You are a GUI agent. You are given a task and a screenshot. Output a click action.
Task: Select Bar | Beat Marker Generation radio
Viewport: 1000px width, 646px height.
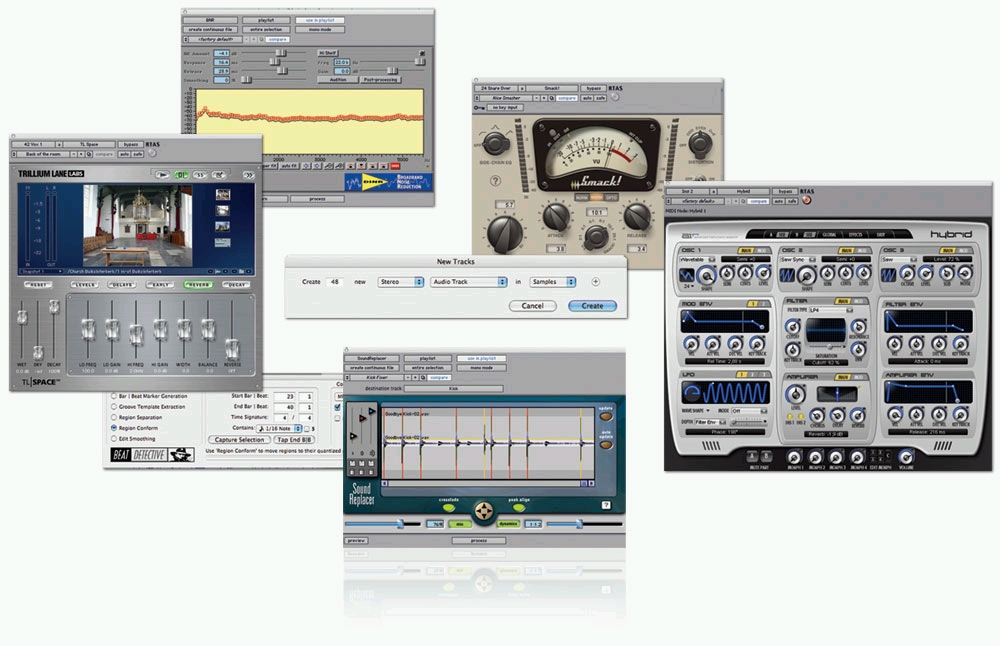tap(114, 396)
